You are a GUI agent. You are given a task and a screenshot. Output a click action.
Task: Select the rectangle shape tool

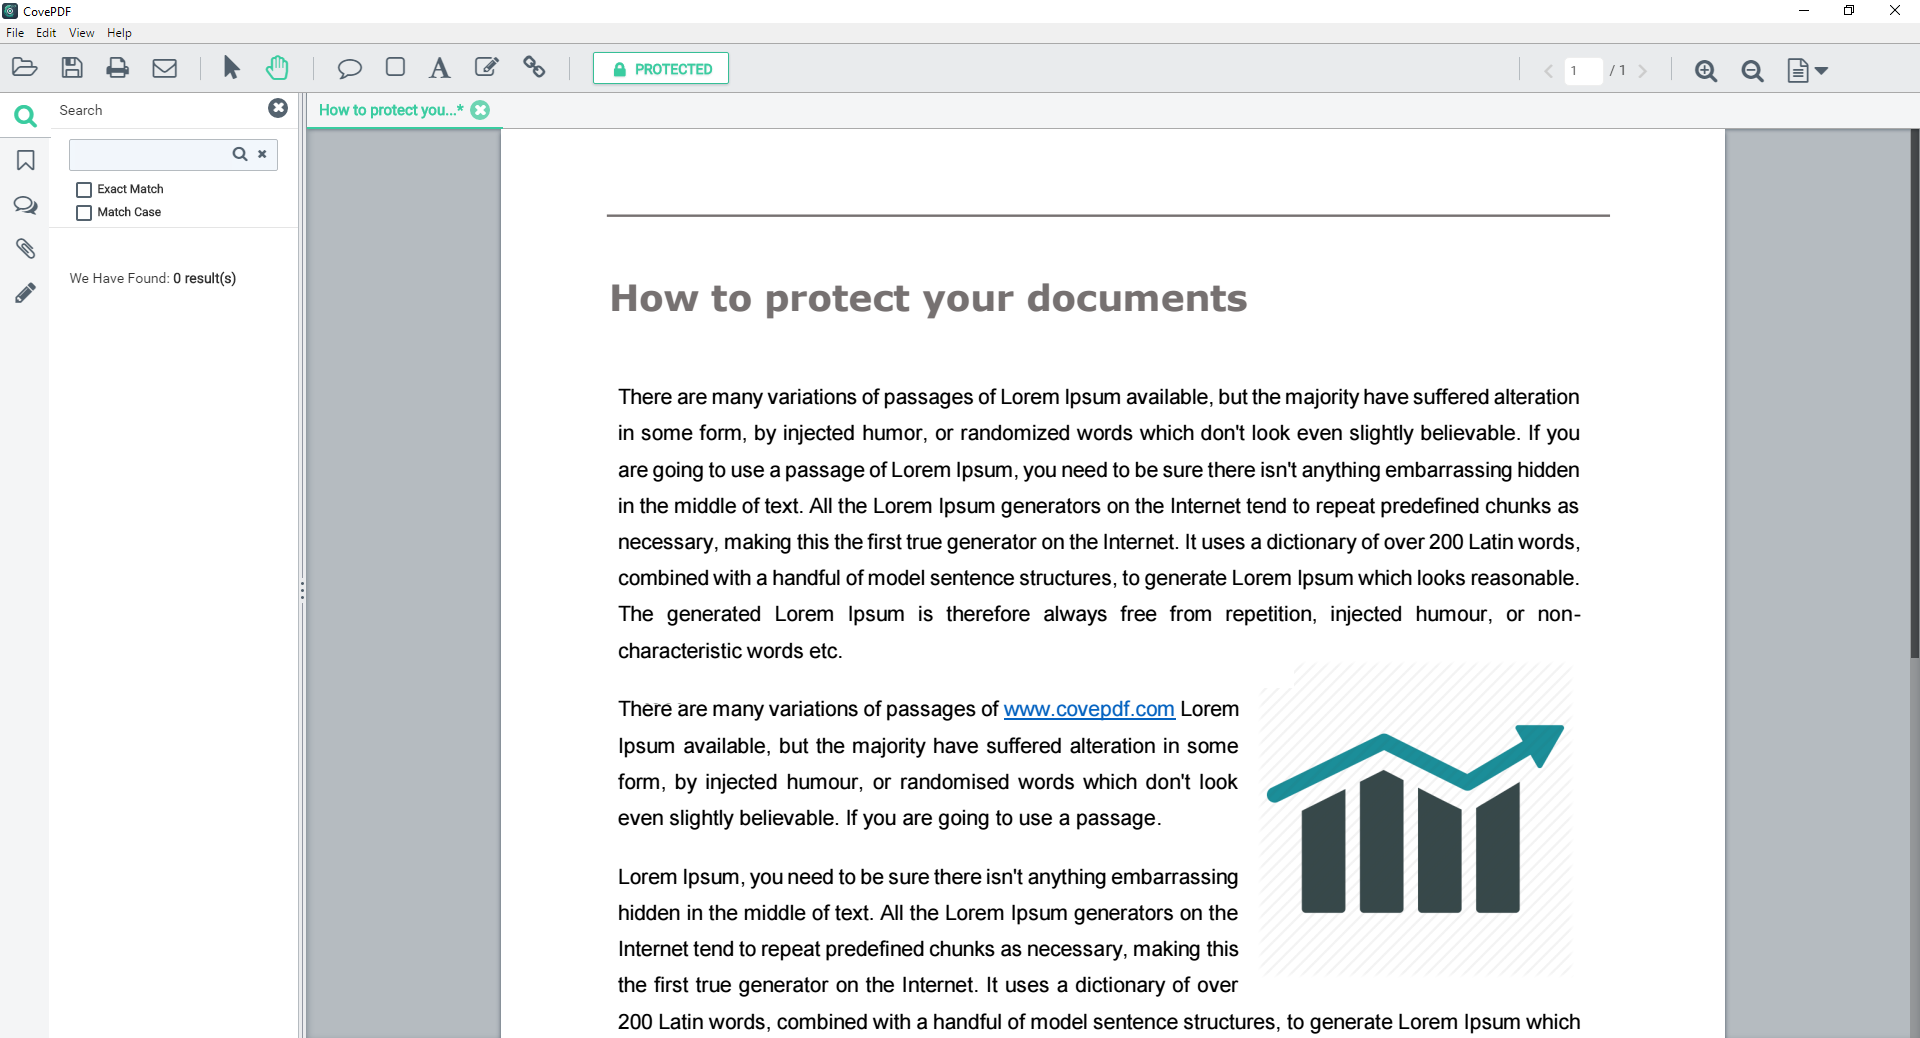point(395,67)
